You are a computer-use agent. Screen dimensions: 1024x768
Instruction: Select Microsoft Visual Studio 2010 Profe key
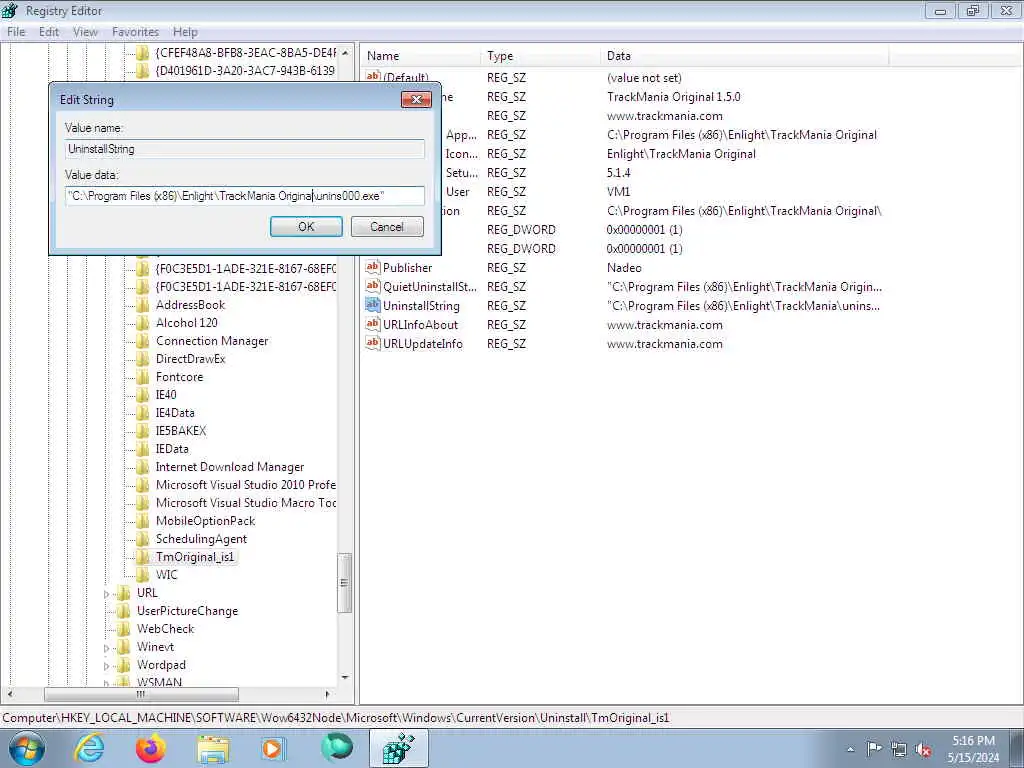coord(246,485)
